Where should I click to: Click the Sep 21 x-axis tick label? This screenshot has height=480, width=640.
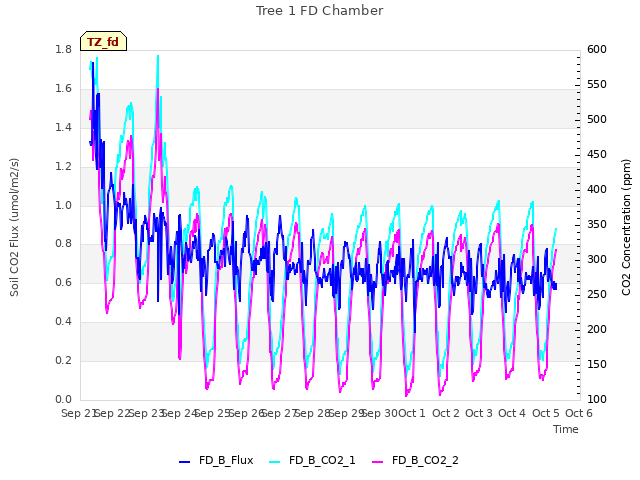click(79, 413)
